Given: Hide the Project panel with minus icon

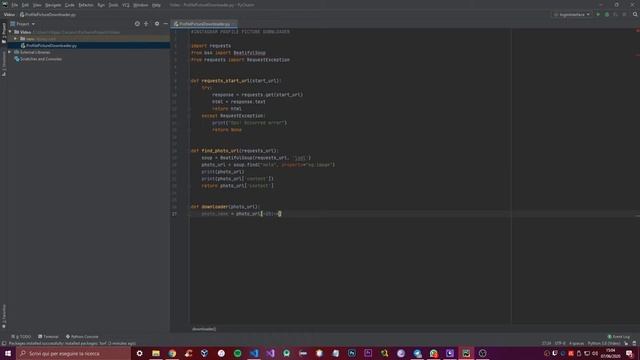Looking at the screenshot, I should pyautogui.click(x=165, y=24).
